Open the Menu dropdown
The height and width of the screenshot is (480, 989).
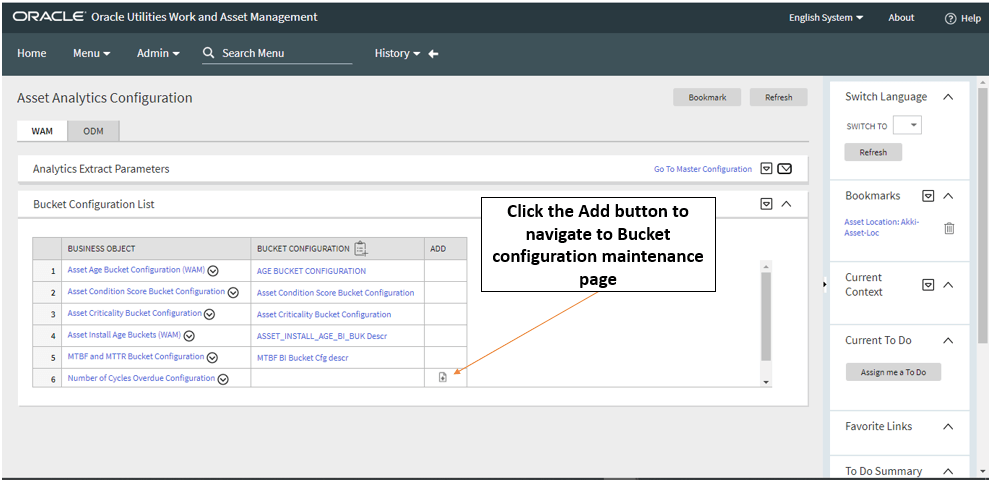click(91, 54)
